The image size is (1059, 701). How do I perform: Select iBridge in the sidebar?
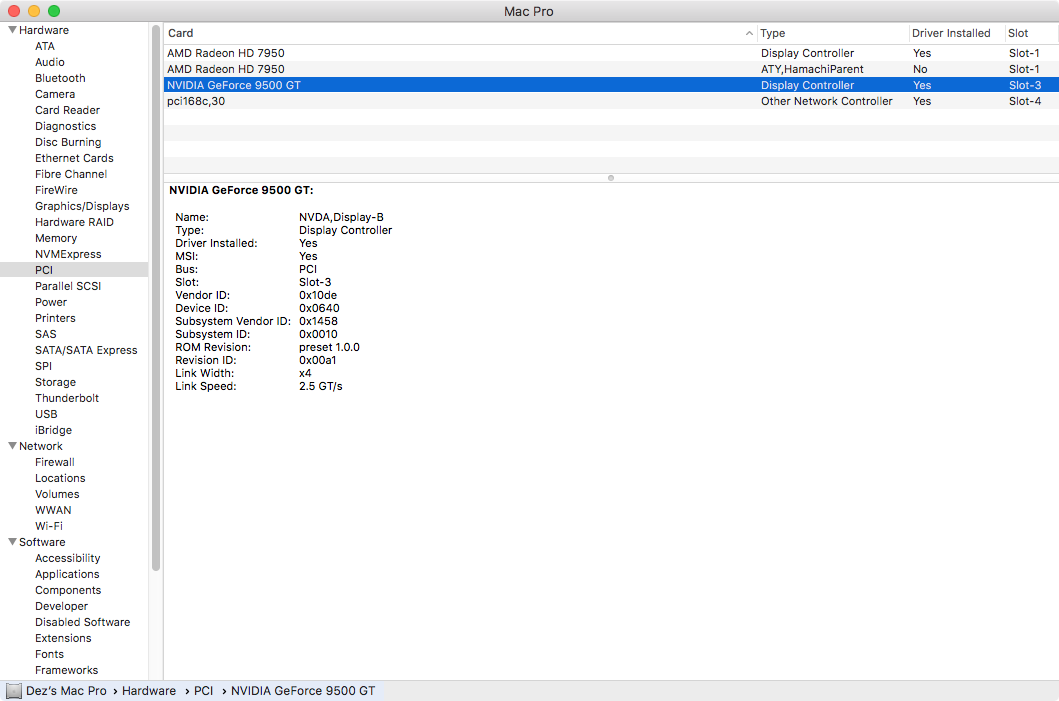pos(53,430)
